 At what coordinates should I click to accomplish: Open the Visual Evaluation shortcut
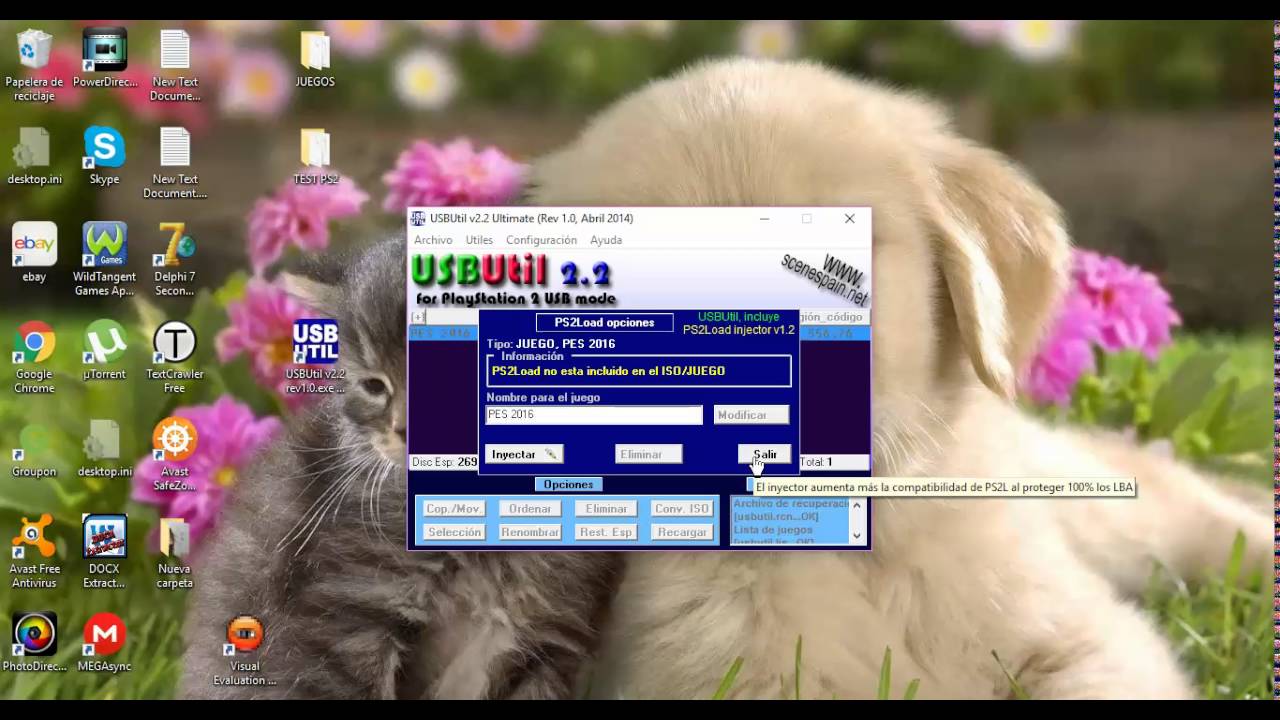click(245, 650)
